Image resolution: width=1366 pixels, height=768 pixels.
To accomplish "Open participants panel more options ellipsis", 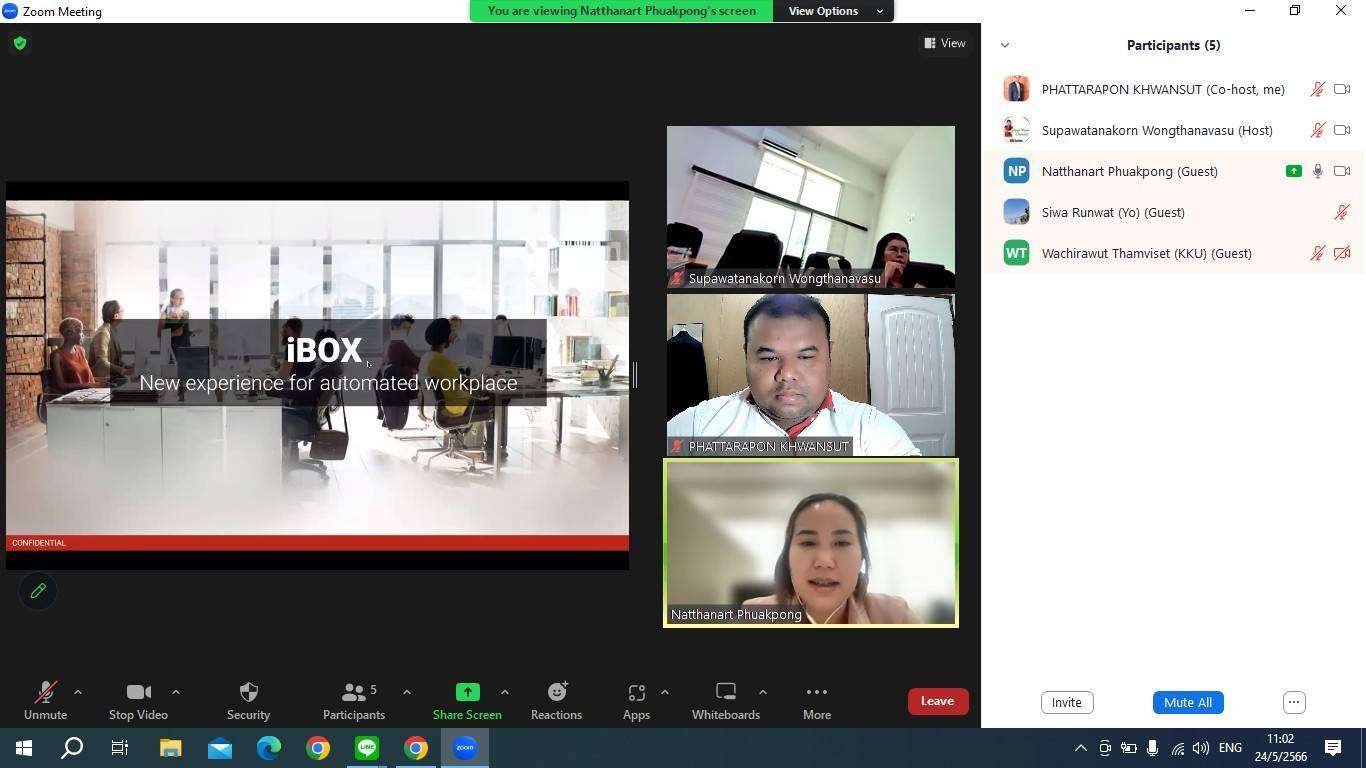I will pyautogui.click(x=1294, y=702).
